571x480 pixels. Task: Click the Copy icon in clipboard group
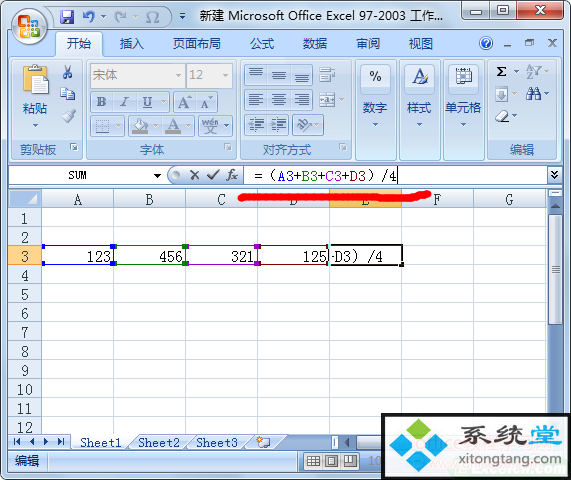[68, 94]
